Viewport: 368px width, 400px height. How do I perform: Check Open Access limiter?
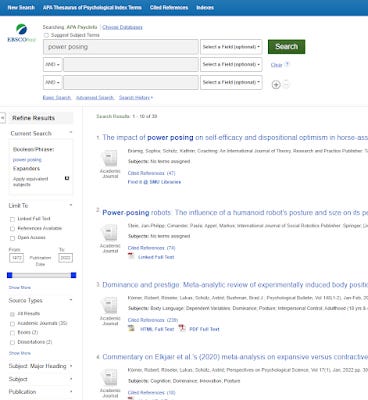click(x=12, y=238)
